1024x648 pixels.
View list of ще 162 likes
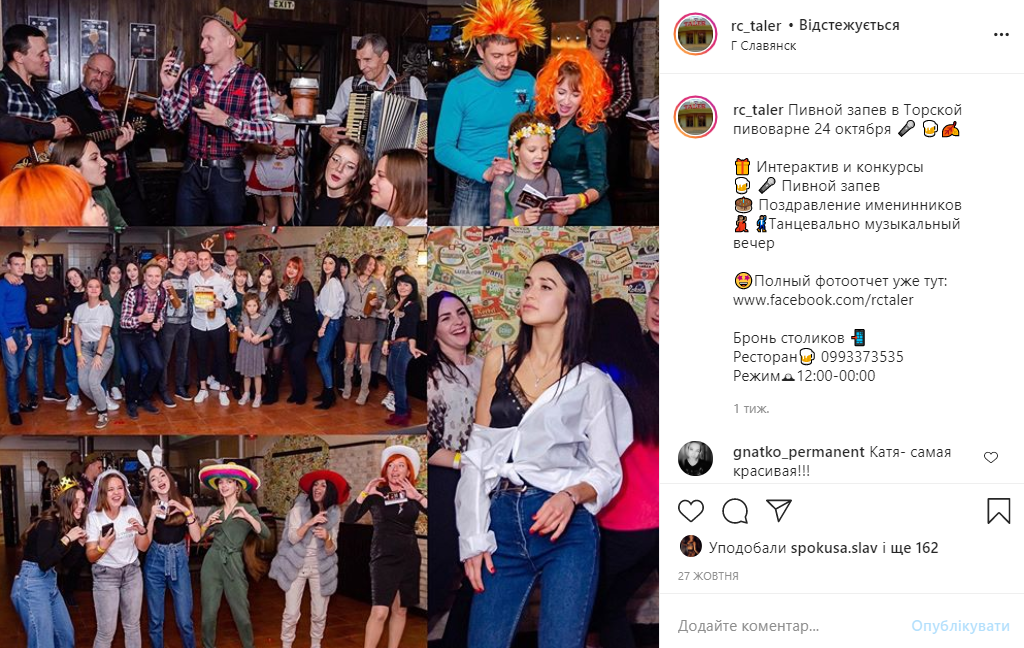914,548
